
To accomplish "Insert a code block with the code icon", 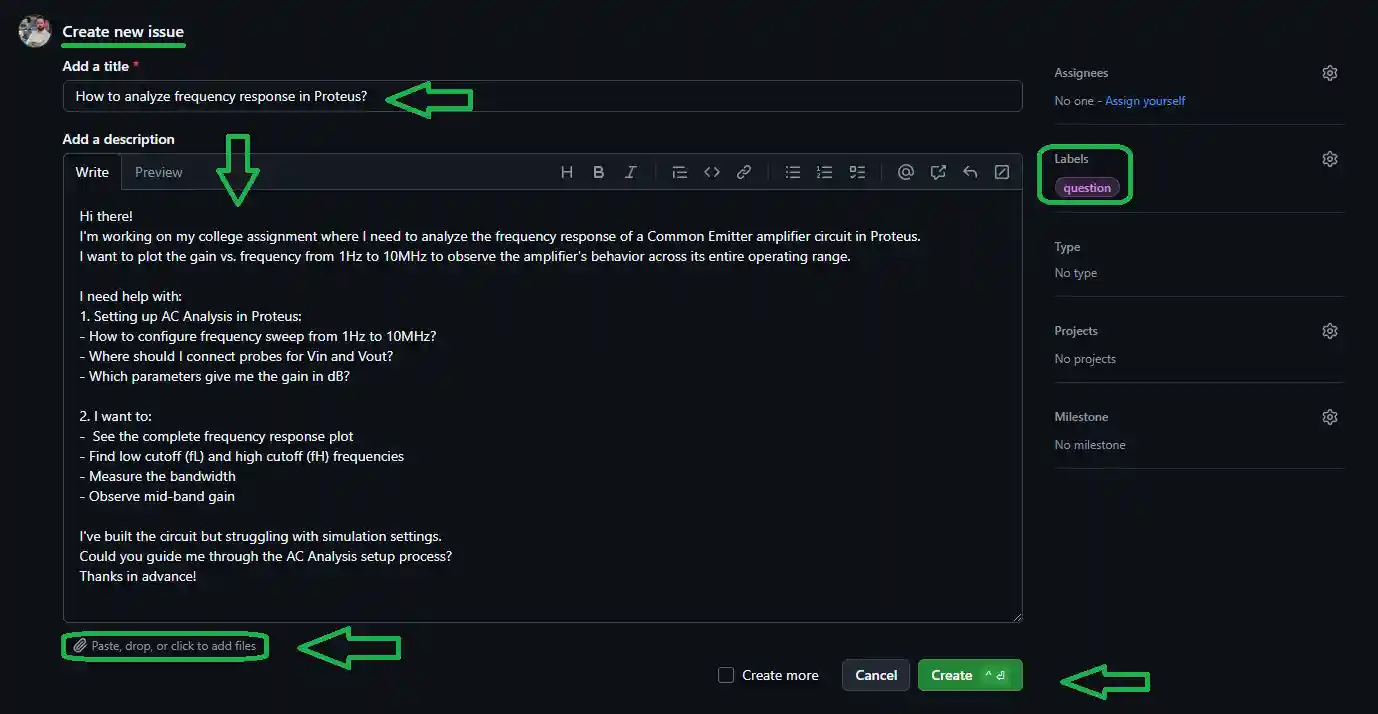I will click(712, 172).
